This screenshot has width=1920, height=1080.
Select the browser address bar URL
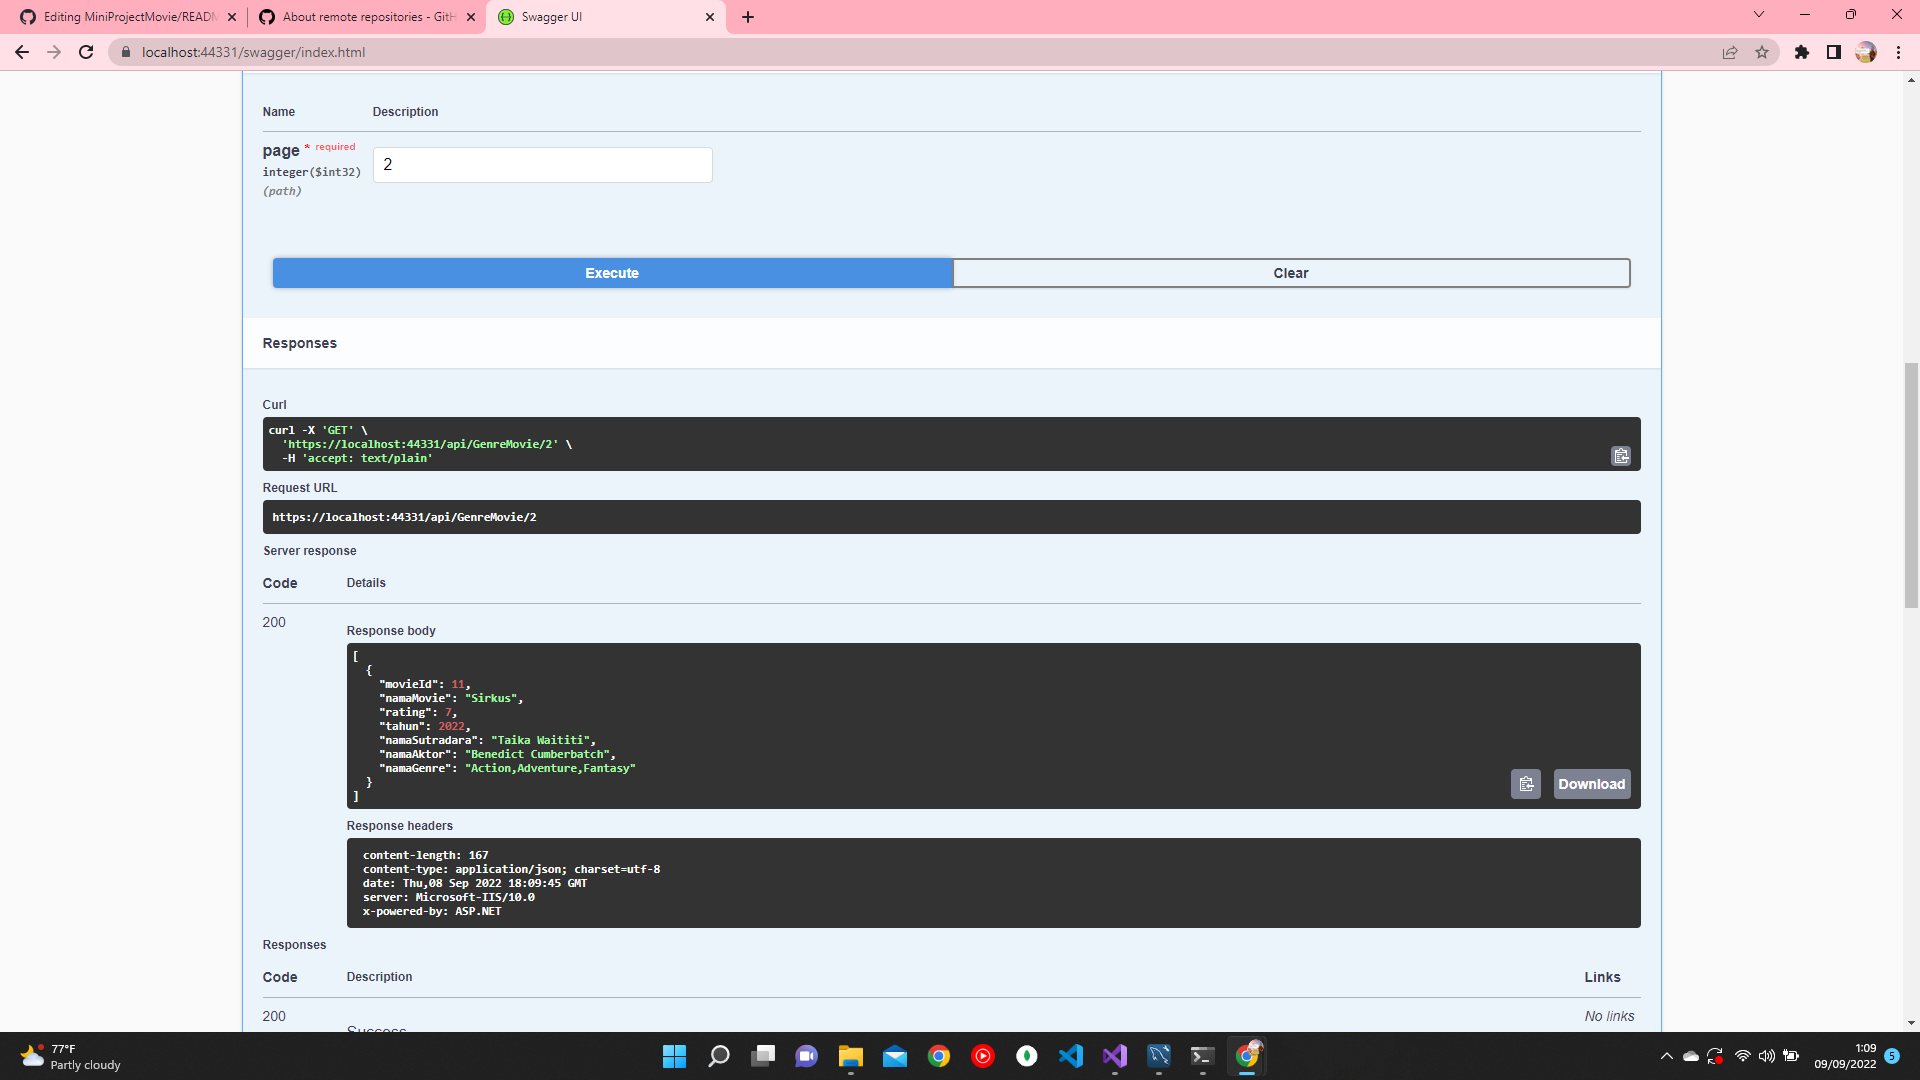(x=253, y=52)
